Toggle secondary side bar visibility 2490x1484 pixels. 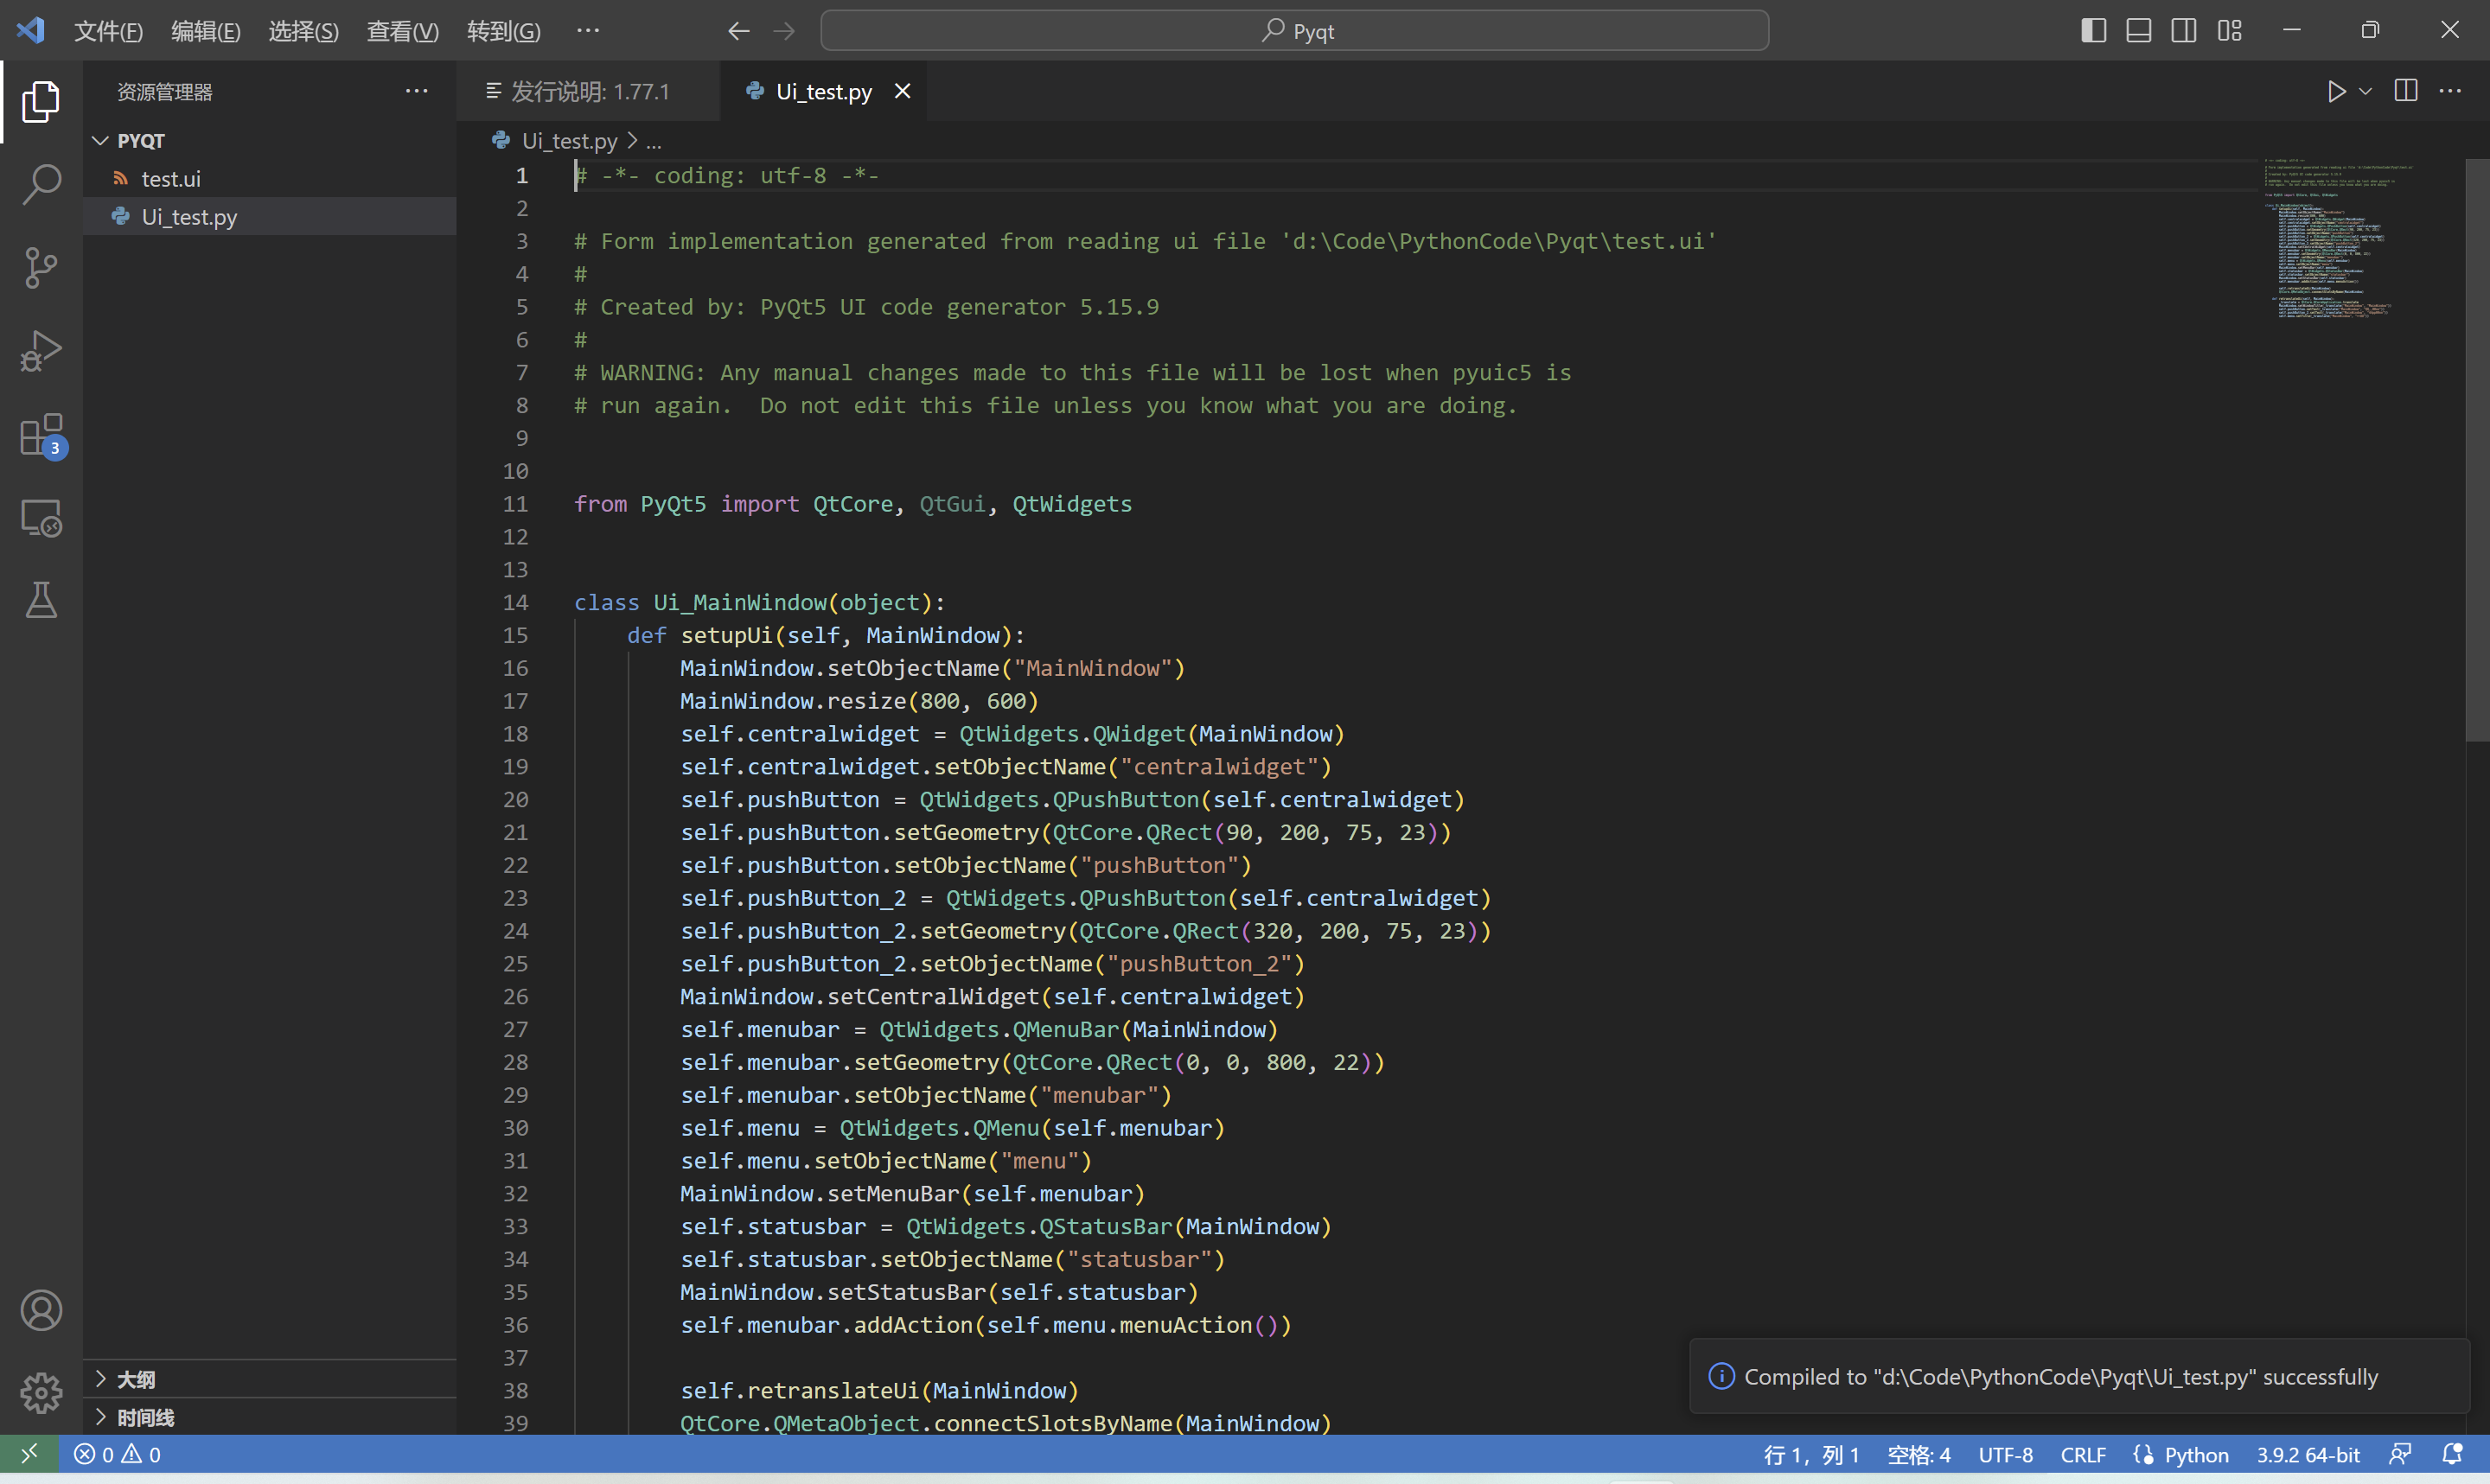pyautogui.click(x=2184, y=30)
